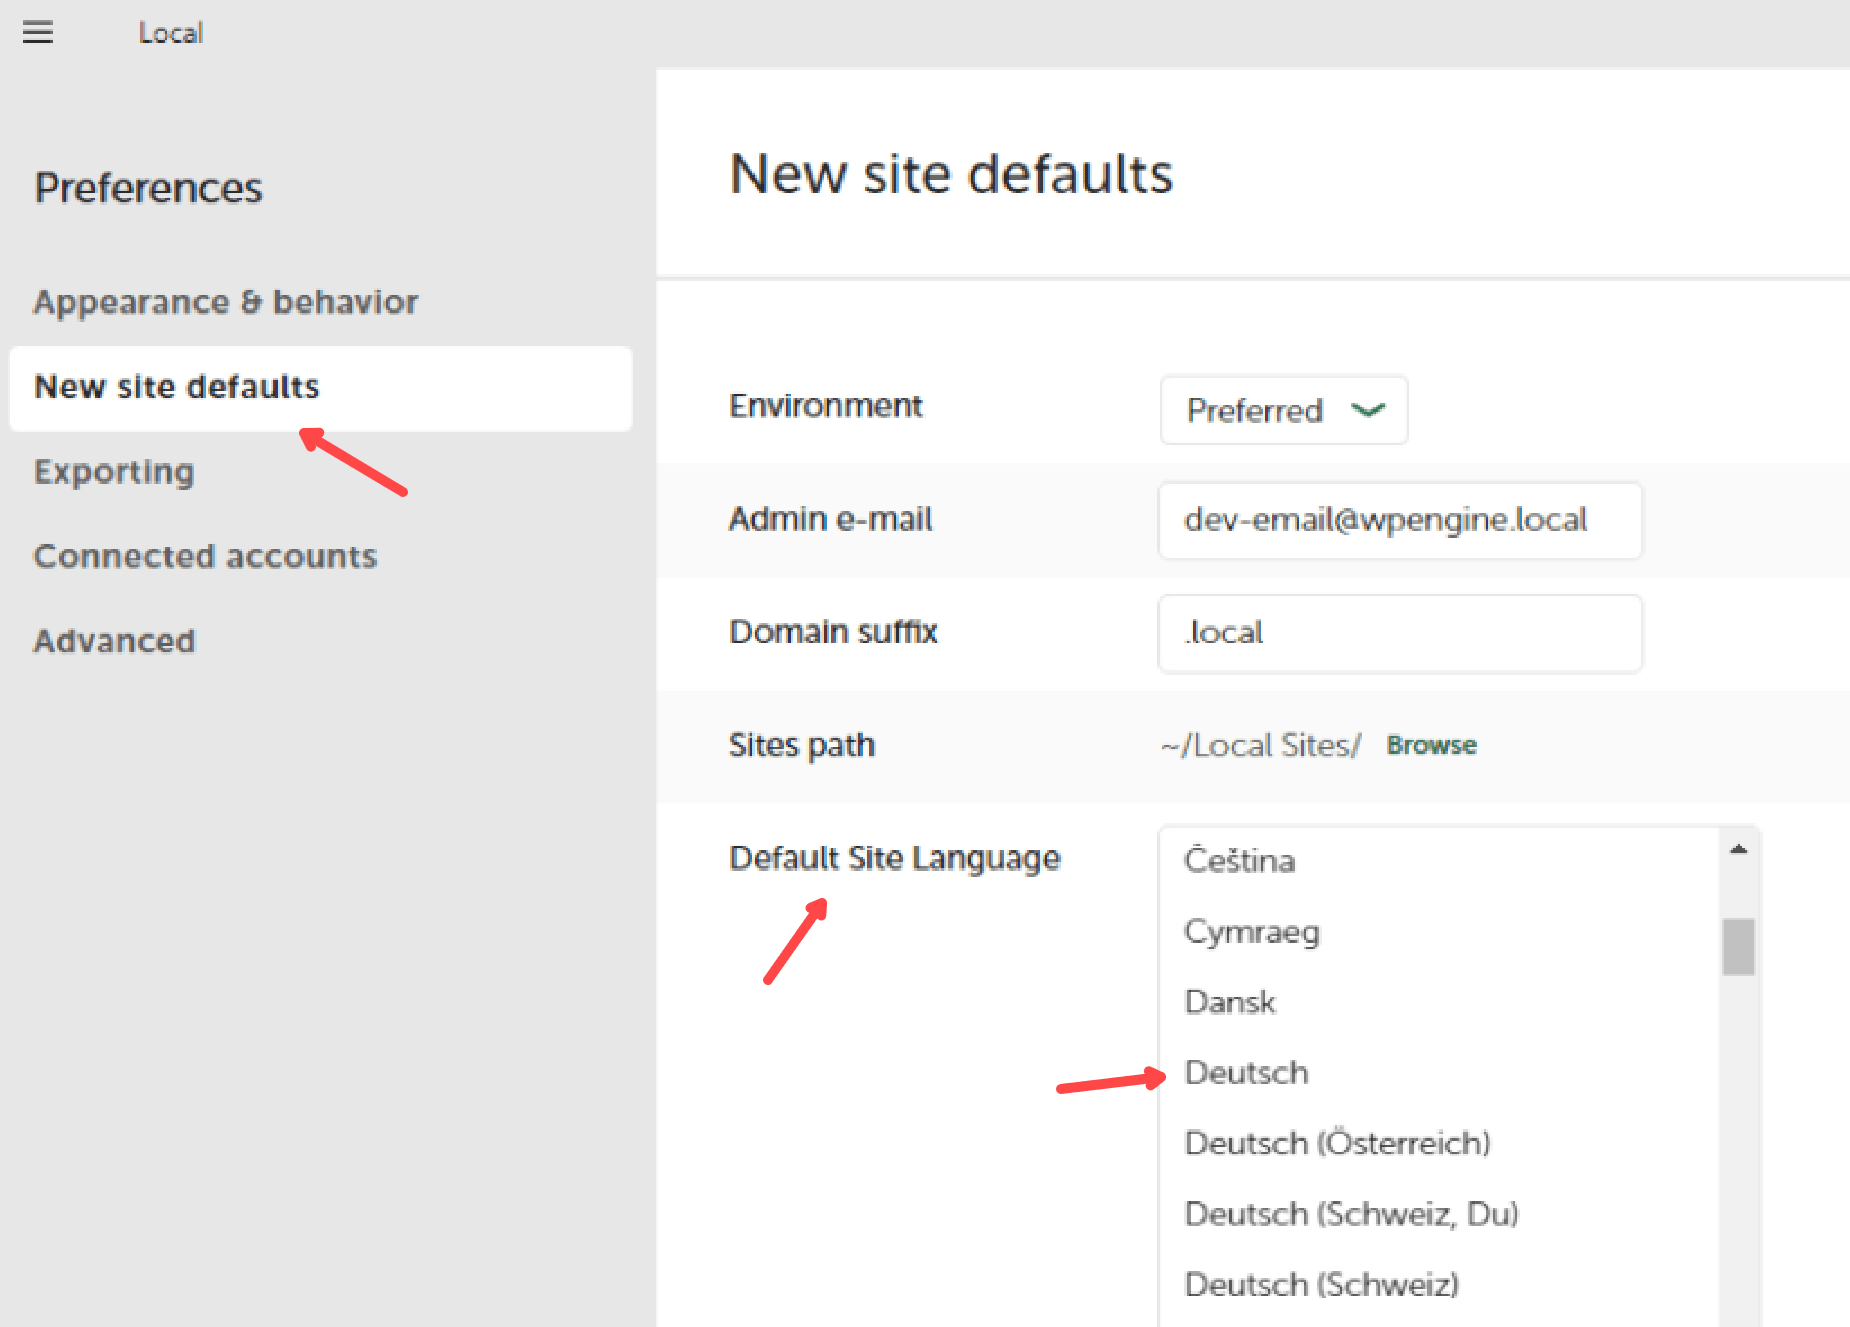
Task: Click the Admin e-mail input field
Action: coord(1399,520)
